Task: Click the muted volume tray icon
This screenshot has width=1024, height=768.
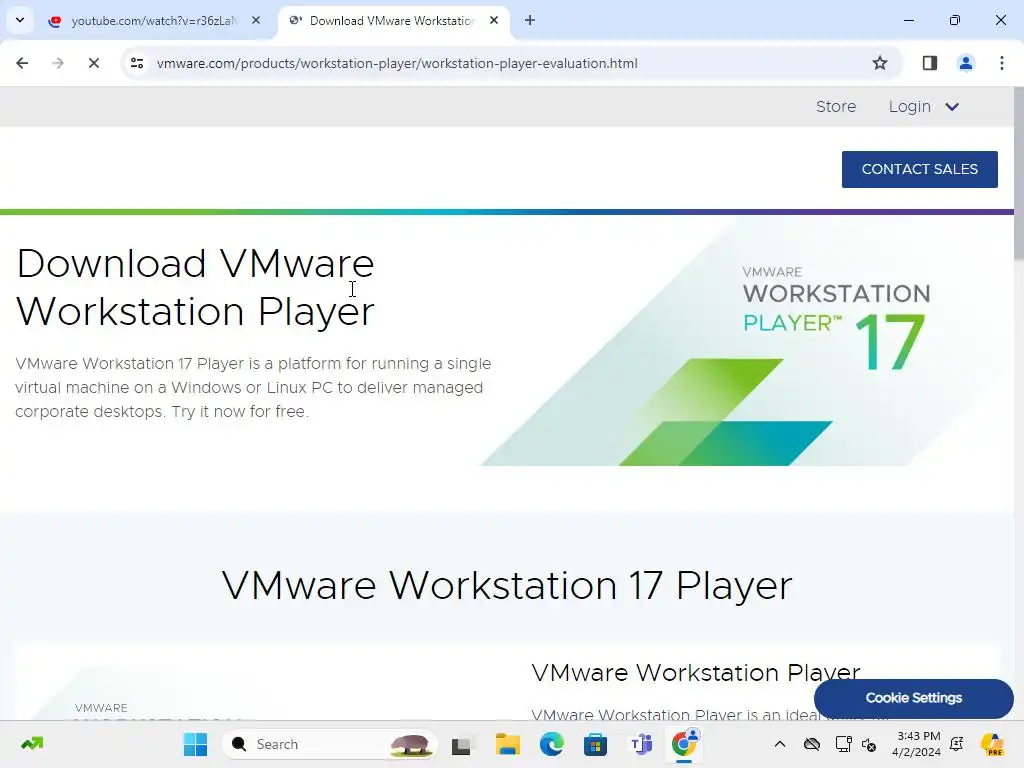Action: click(x=869, y=744)
